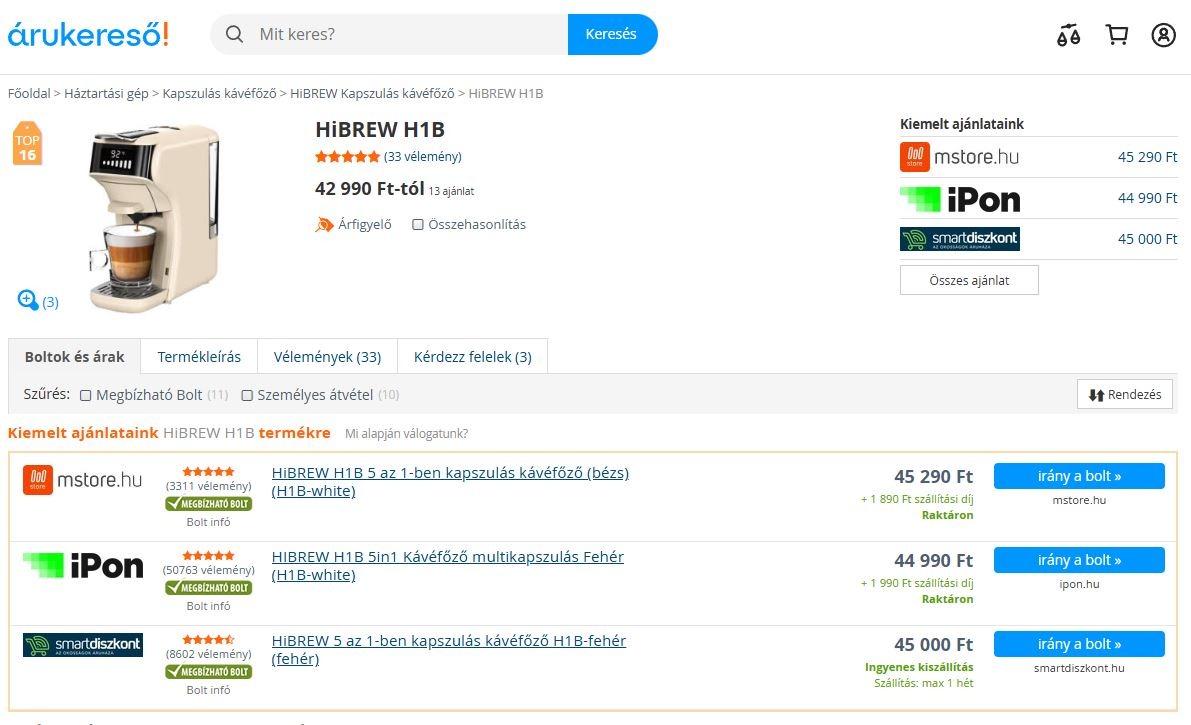
Task: Click the search magnifier icon
Action: tap(235, 34)
